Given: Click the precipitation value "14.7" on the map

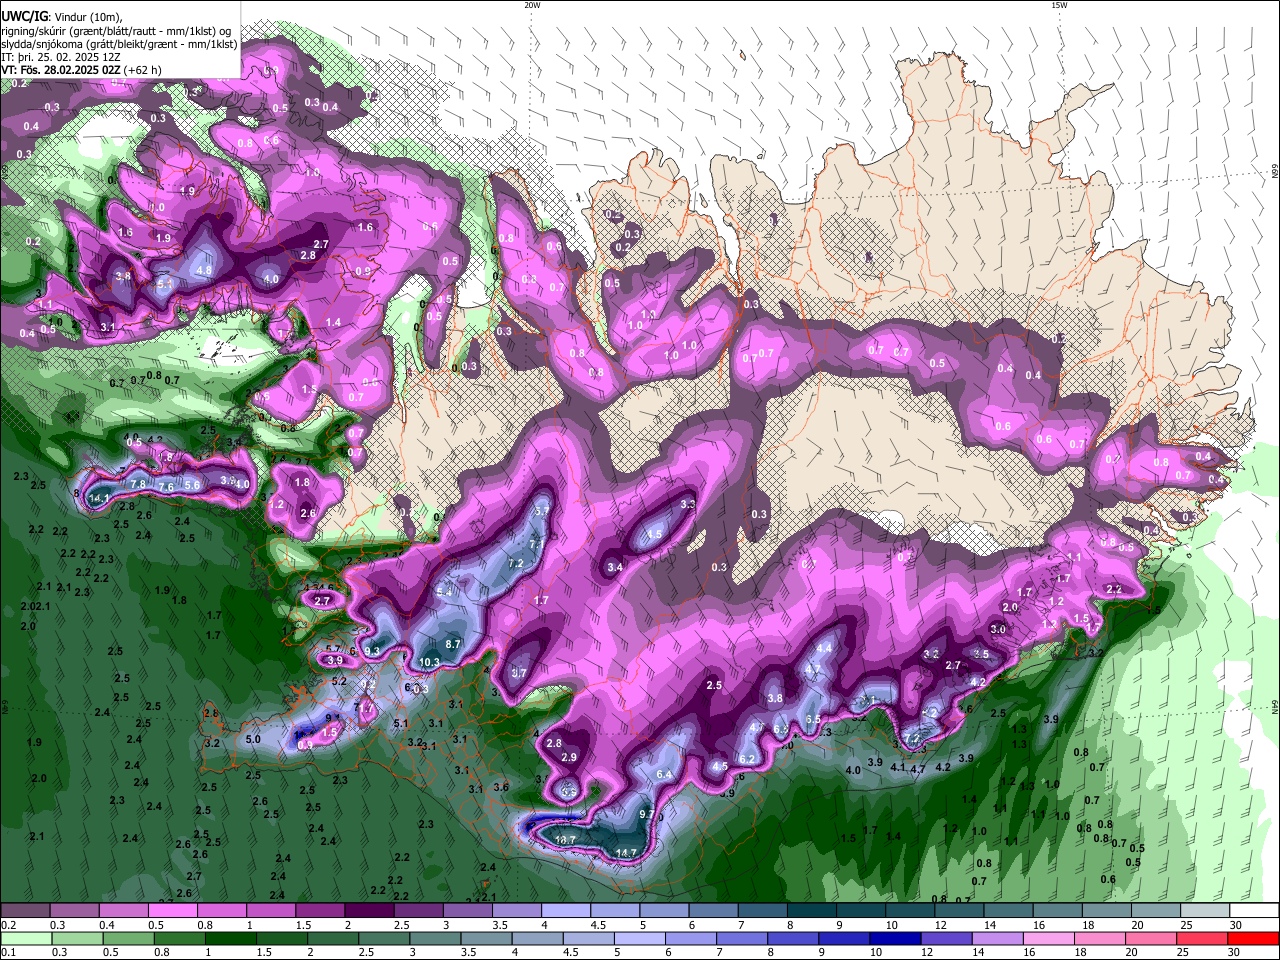Looking at the screenshot, I should point(626,853).
